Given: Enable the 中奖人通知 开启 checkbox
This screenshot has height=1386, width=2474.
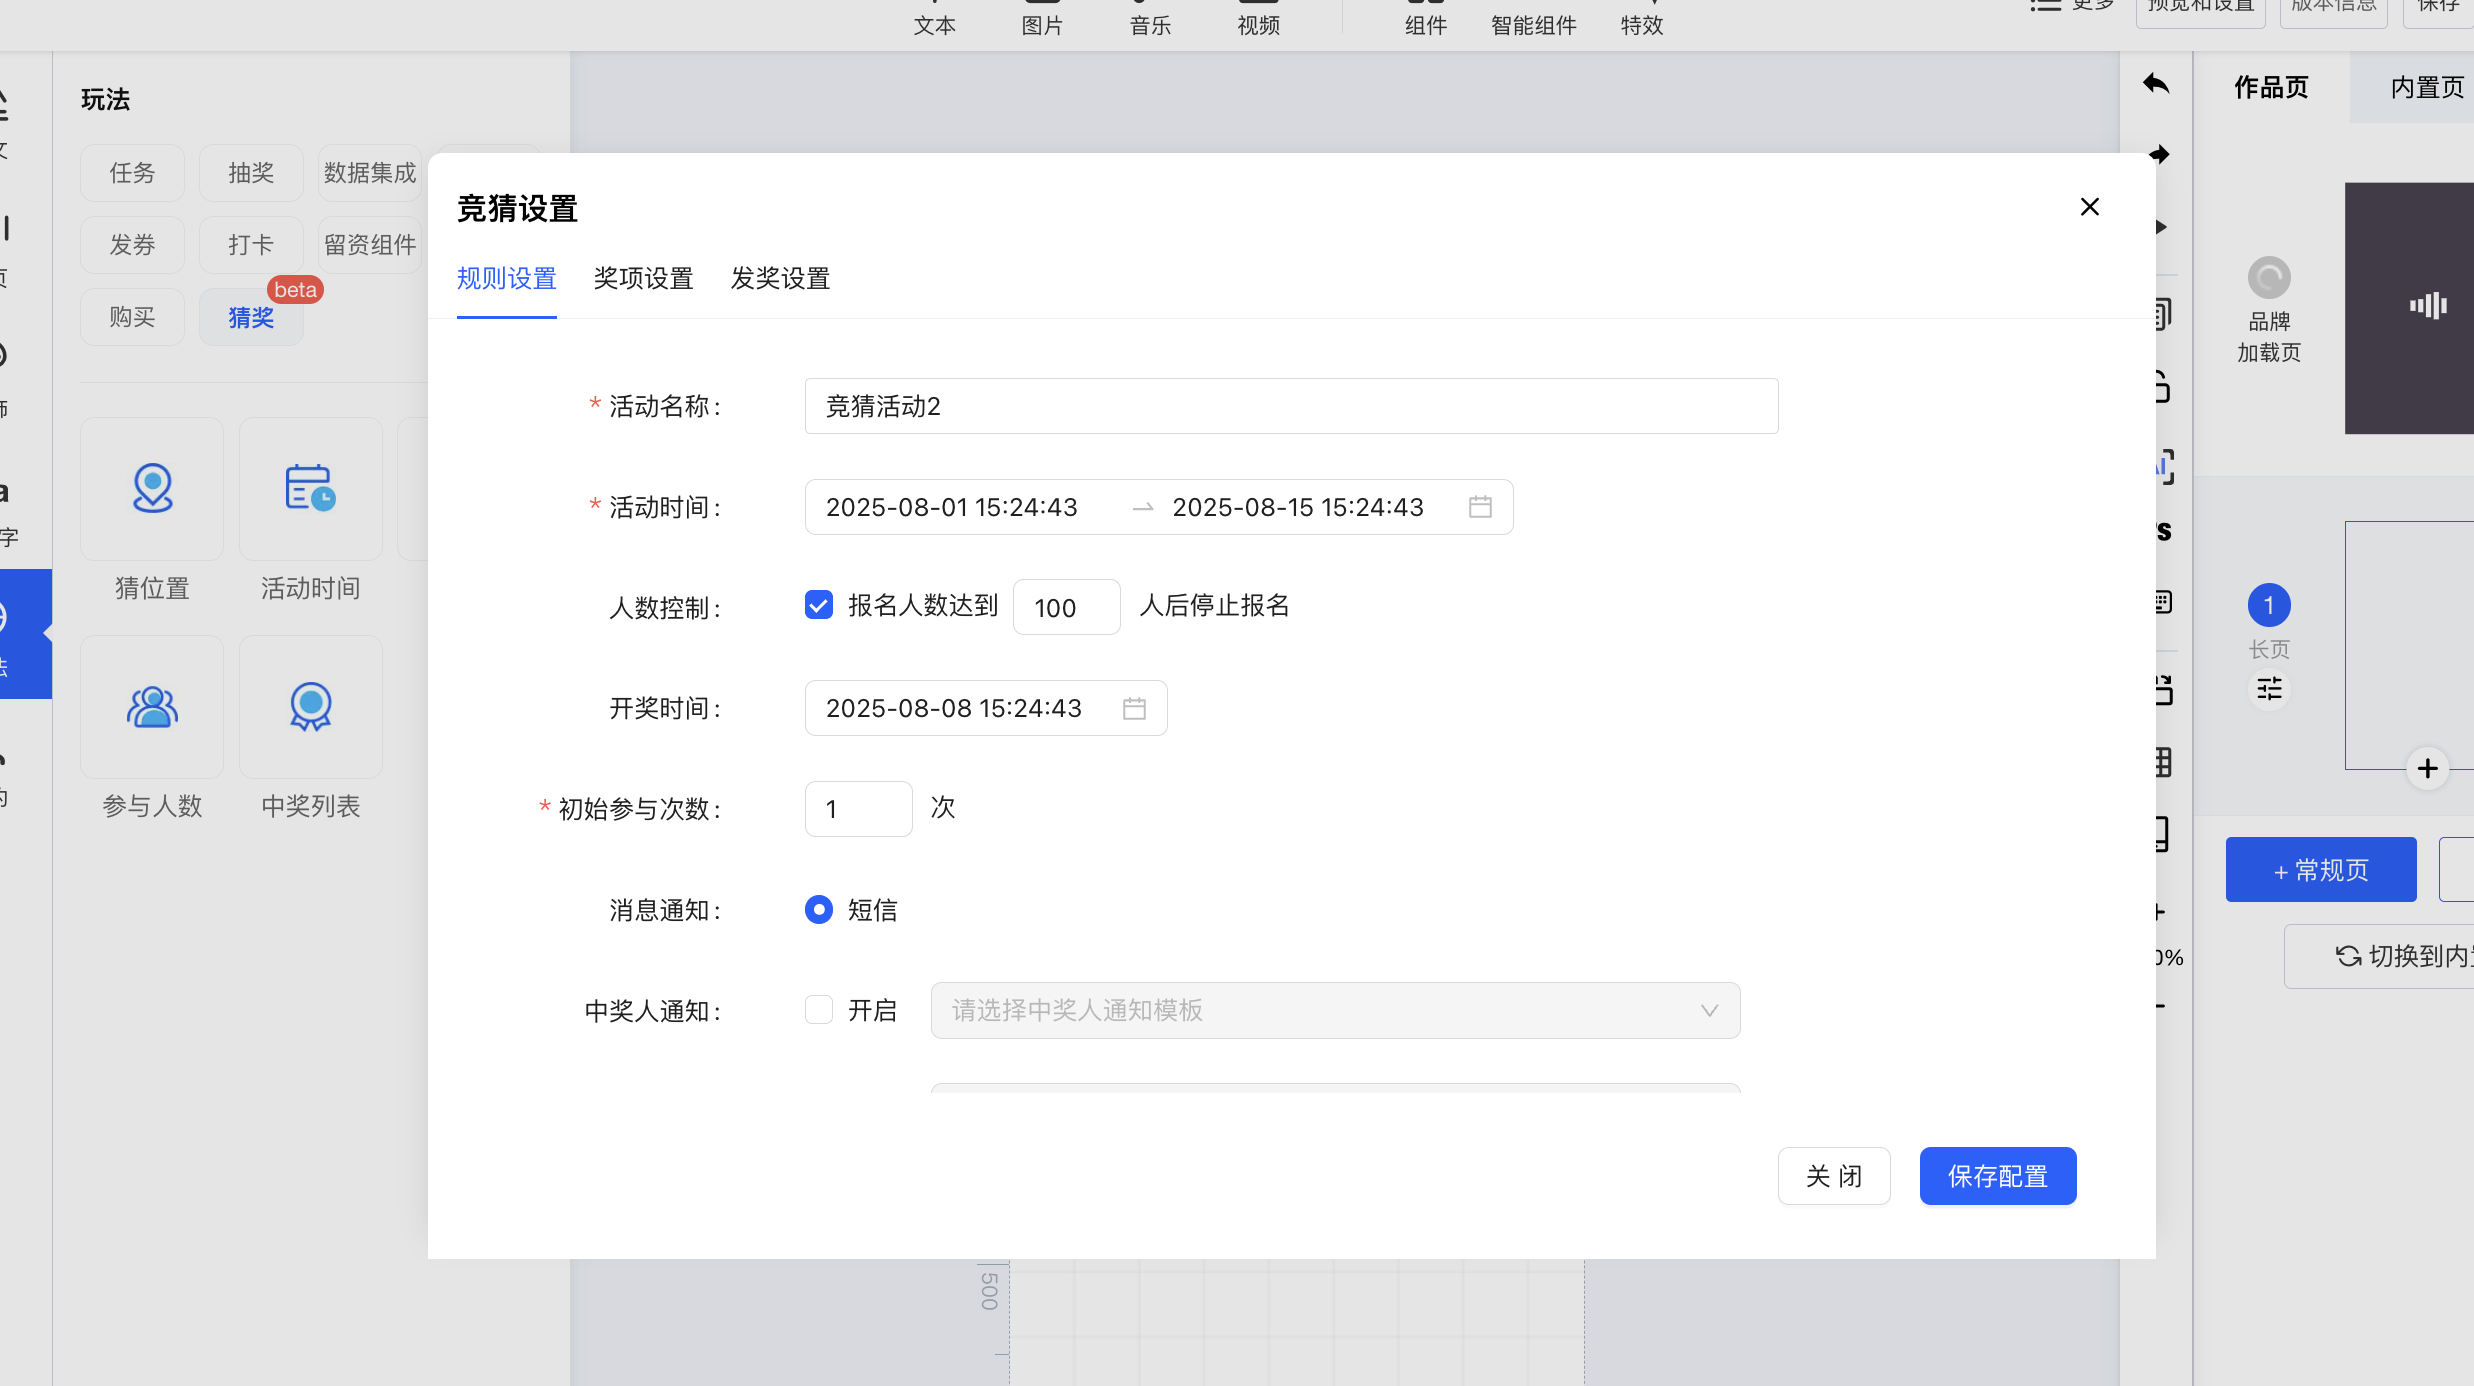Looking at the screenshot, I should (818, 1010).
